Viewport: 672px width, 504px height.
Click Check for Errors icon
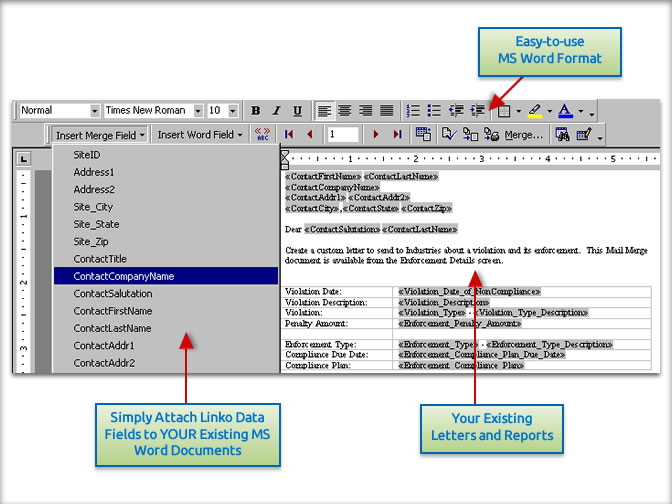[x=449, y=135]
